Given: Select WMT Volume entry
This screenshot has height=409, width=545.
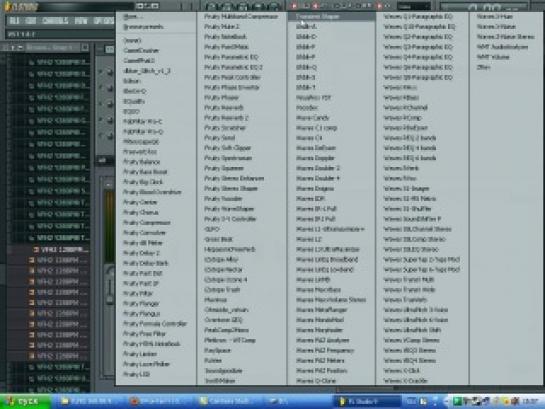Looking at the screenshot, I should pos(493,57).
